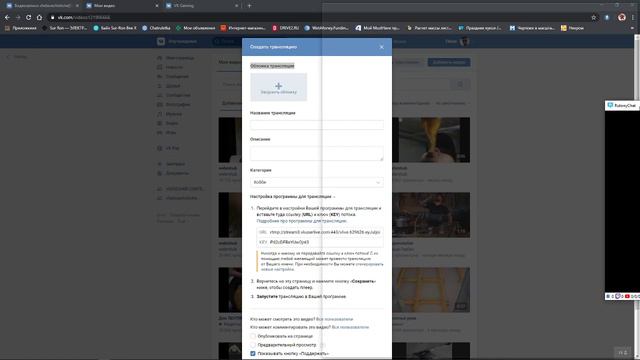
Task: Open the 'Мои объявления' bookmark
Action: (196, 28)
